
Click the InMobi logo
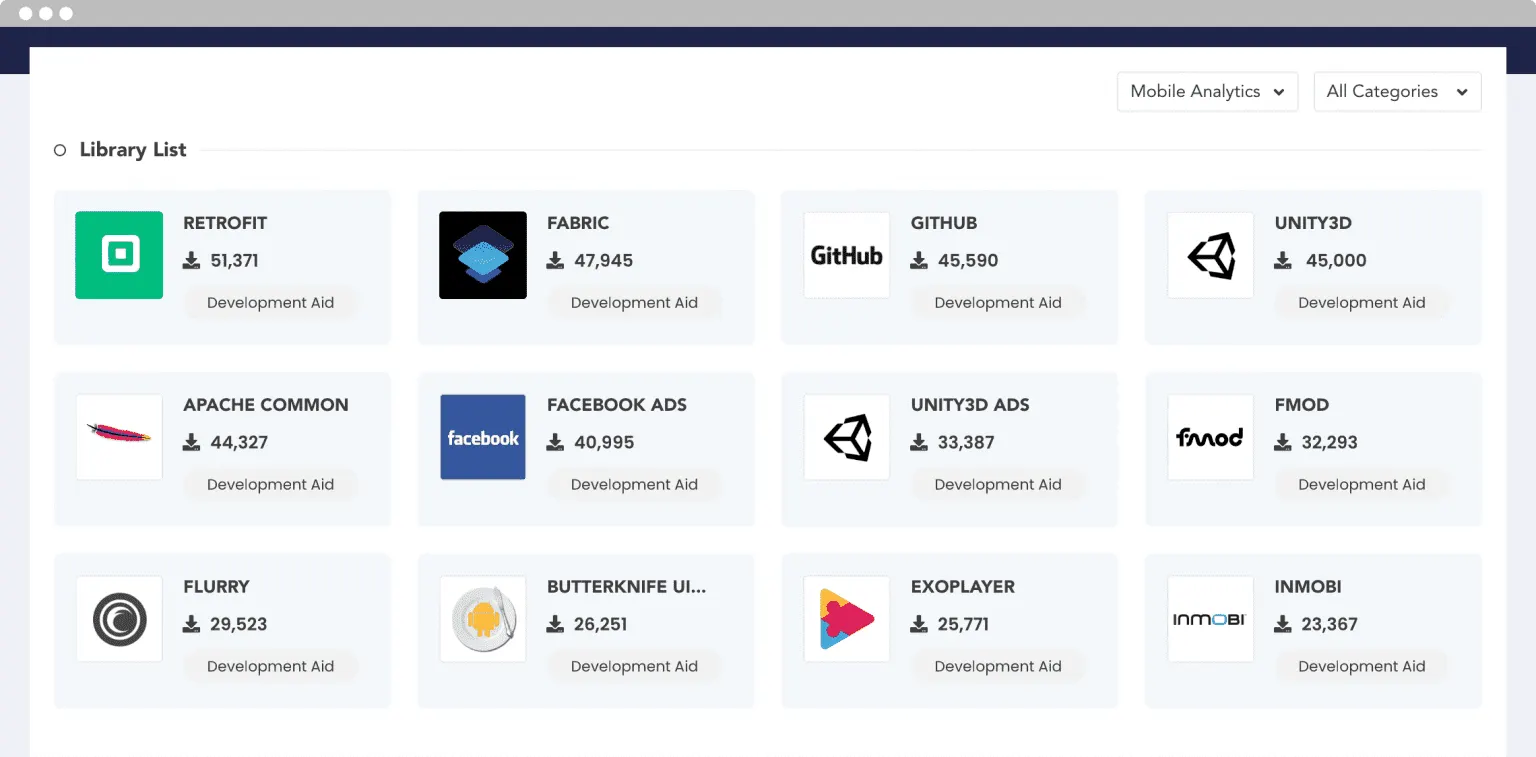1211,619
